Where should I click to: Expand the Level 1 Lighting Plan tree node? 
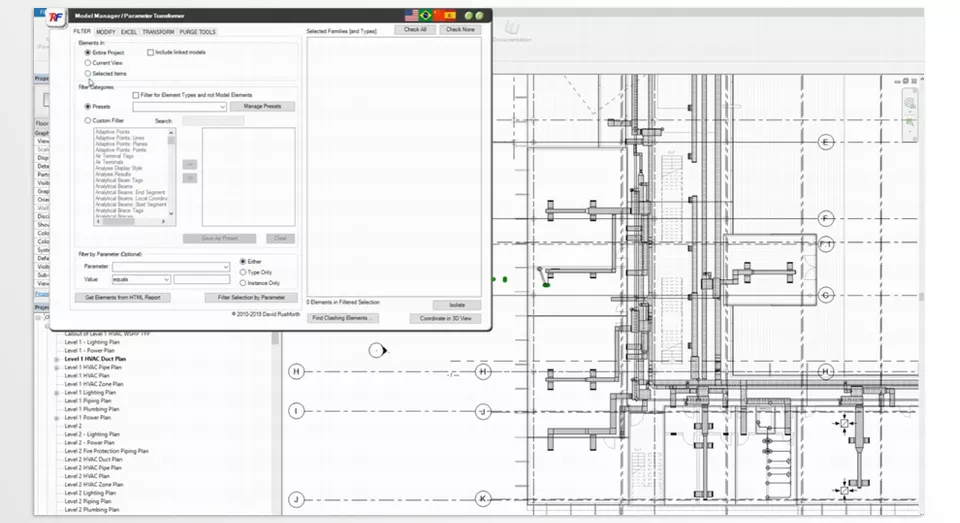click(57, 393)
